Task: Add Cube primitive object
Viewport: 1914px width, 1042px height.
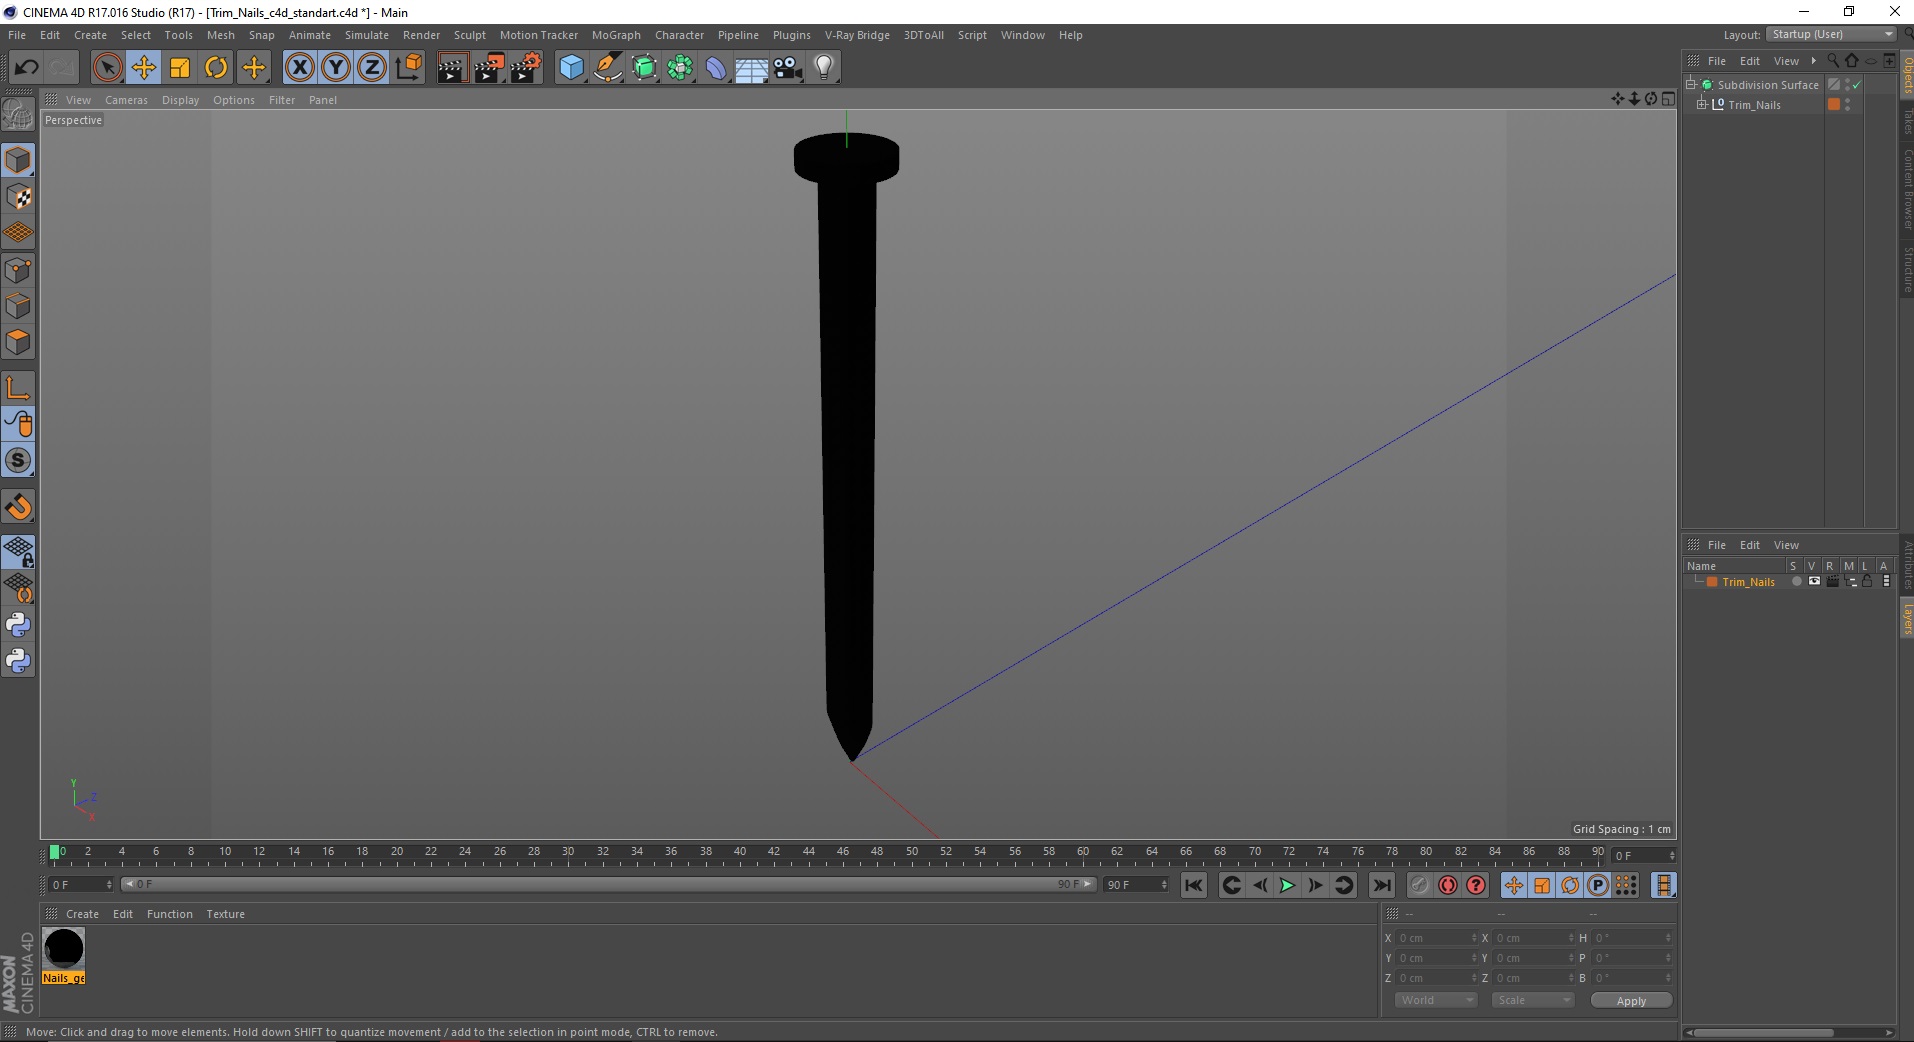Action: coord(571,67)
